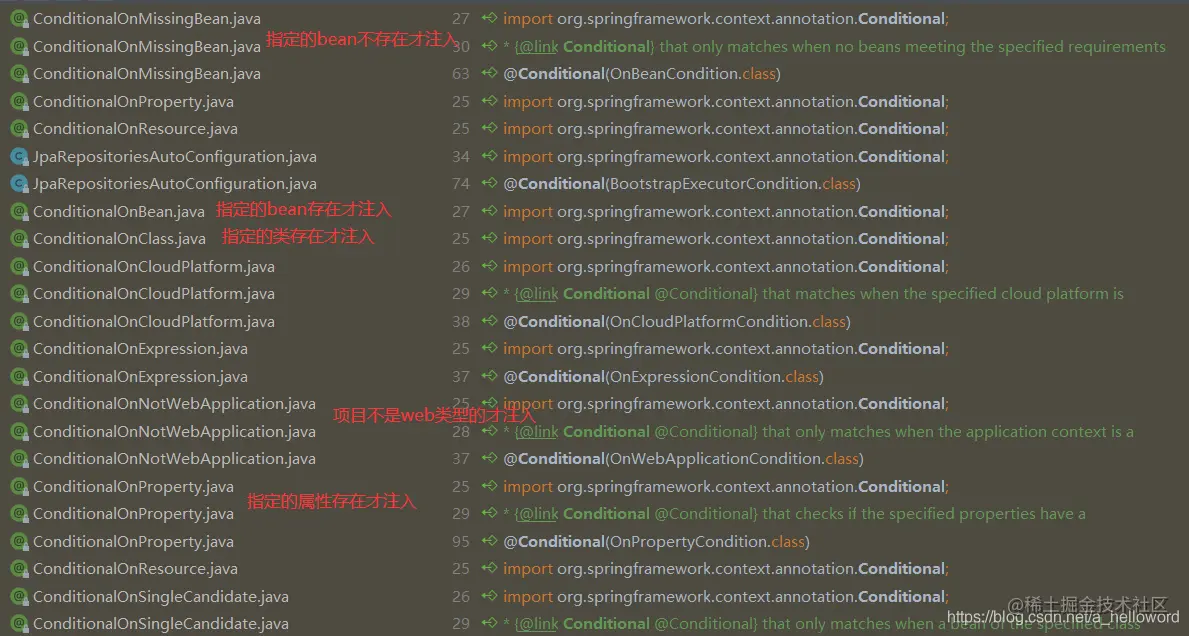Image resolution: width=1189 pixels, height=636 pixels.
Task: Click annotation icon of ConditionalOnSingleCandidate.java line 26 row
Action: pyautogui.click(x=20, y=597)
